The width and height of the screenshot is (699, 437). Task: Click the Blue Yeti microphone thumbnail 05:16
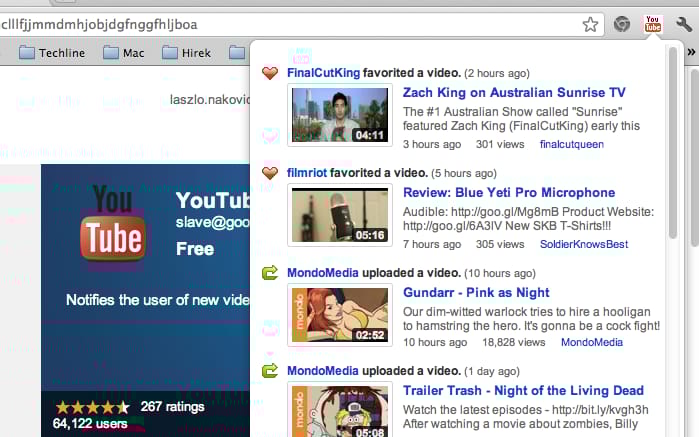(340, 215)
